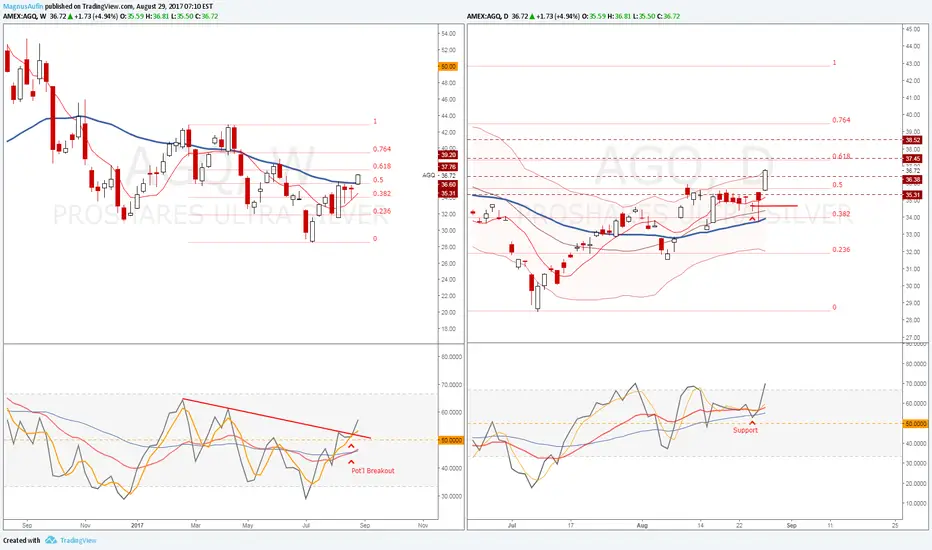
Task: Click the red 37.76 price tag on the weekly chart
Action: point(448,167)
